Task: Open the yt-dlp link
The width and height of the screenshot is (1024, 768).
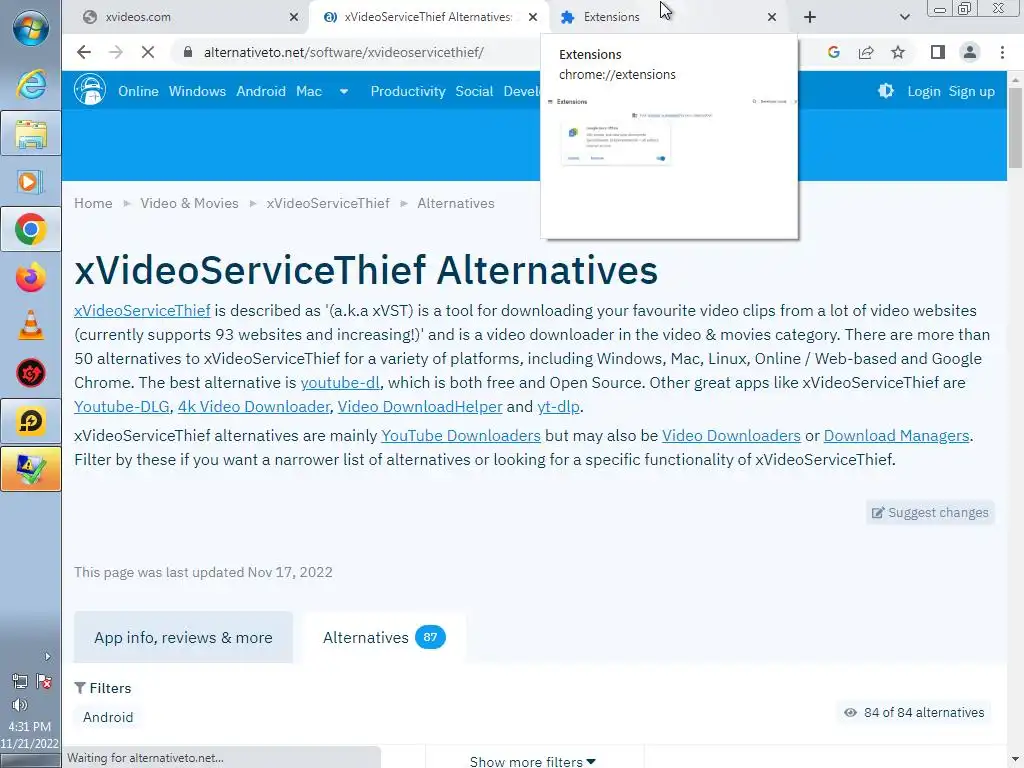Action: (x=558, y=407)
